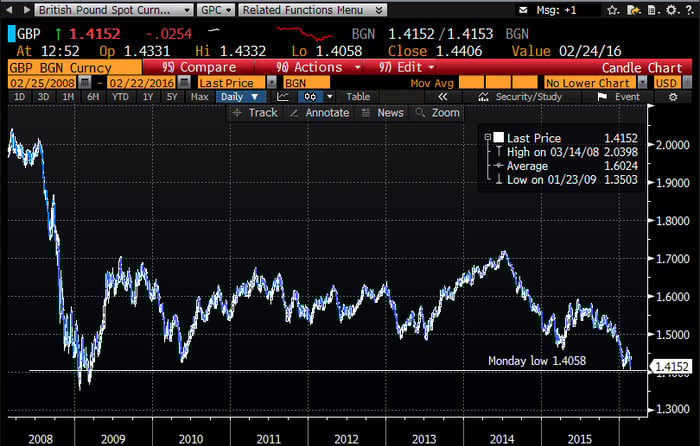This screenshot has width=700, height=446.
Task: Enable the Track crosshair tool
Action: (x=255, y=113)
